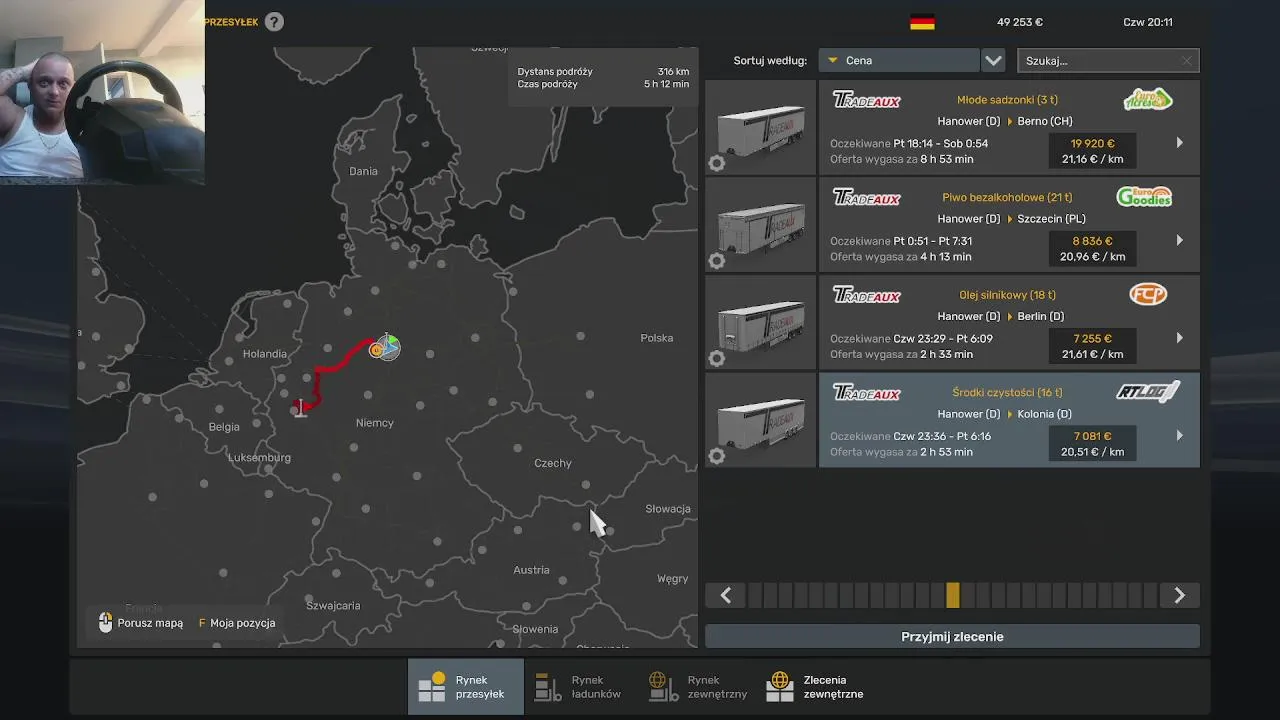Select offer Hanower to Berno (CH)

1009,127
